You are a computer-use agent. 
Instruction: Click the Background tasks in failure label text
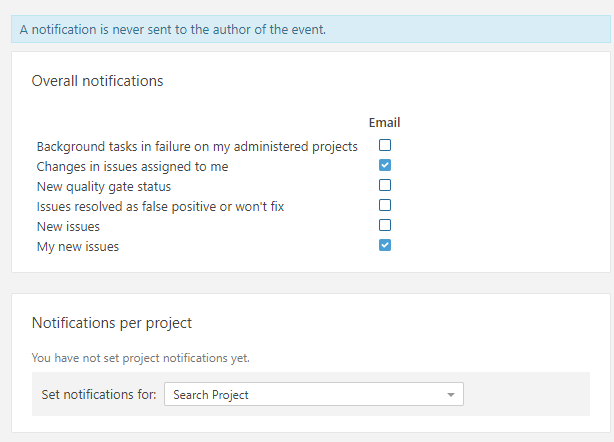197,147
